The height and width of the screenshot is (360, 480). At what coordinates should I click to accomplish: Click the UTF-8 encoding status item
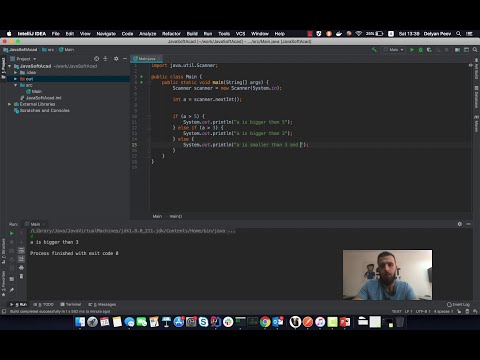coord(423,311)
